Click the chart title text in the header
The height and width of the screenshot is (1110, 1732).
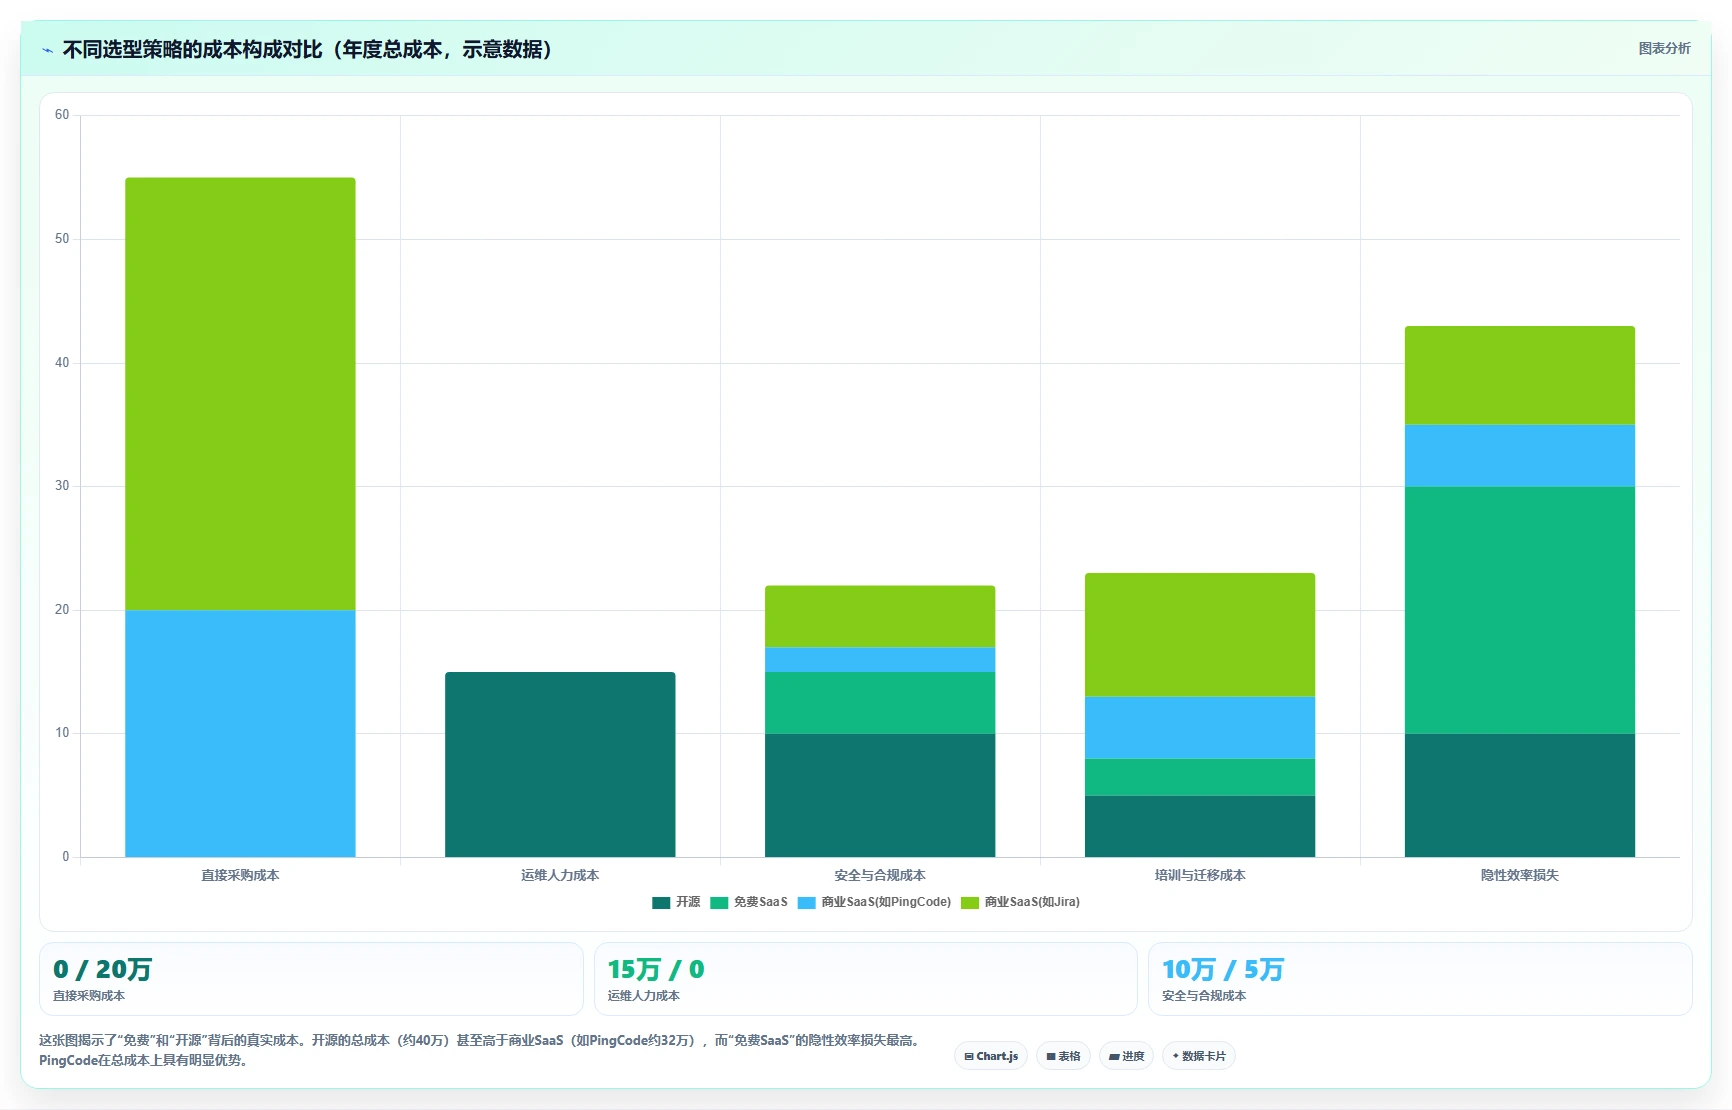(x=308, y=50)
